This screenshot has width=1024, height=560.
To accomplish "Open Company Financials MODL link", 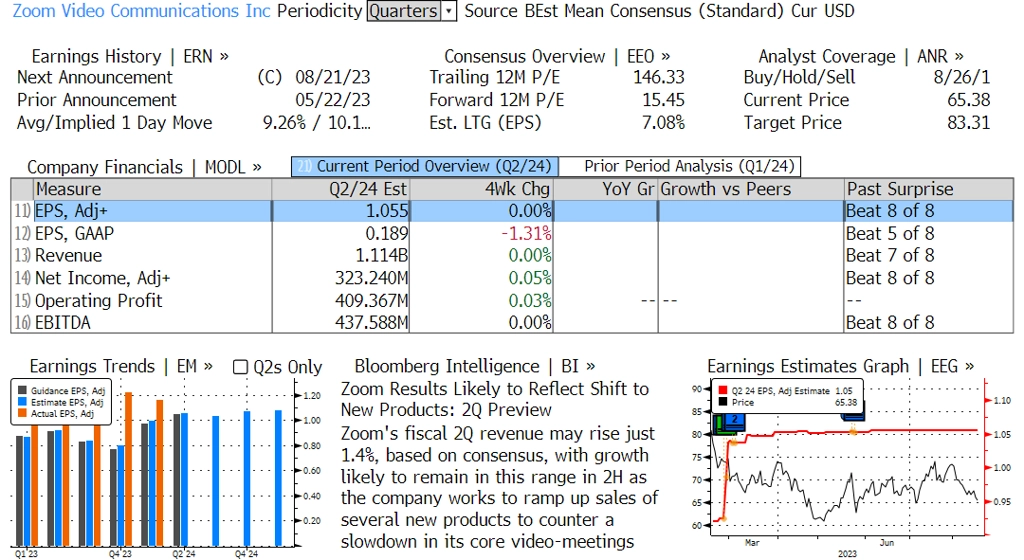I will click(144, 167).
